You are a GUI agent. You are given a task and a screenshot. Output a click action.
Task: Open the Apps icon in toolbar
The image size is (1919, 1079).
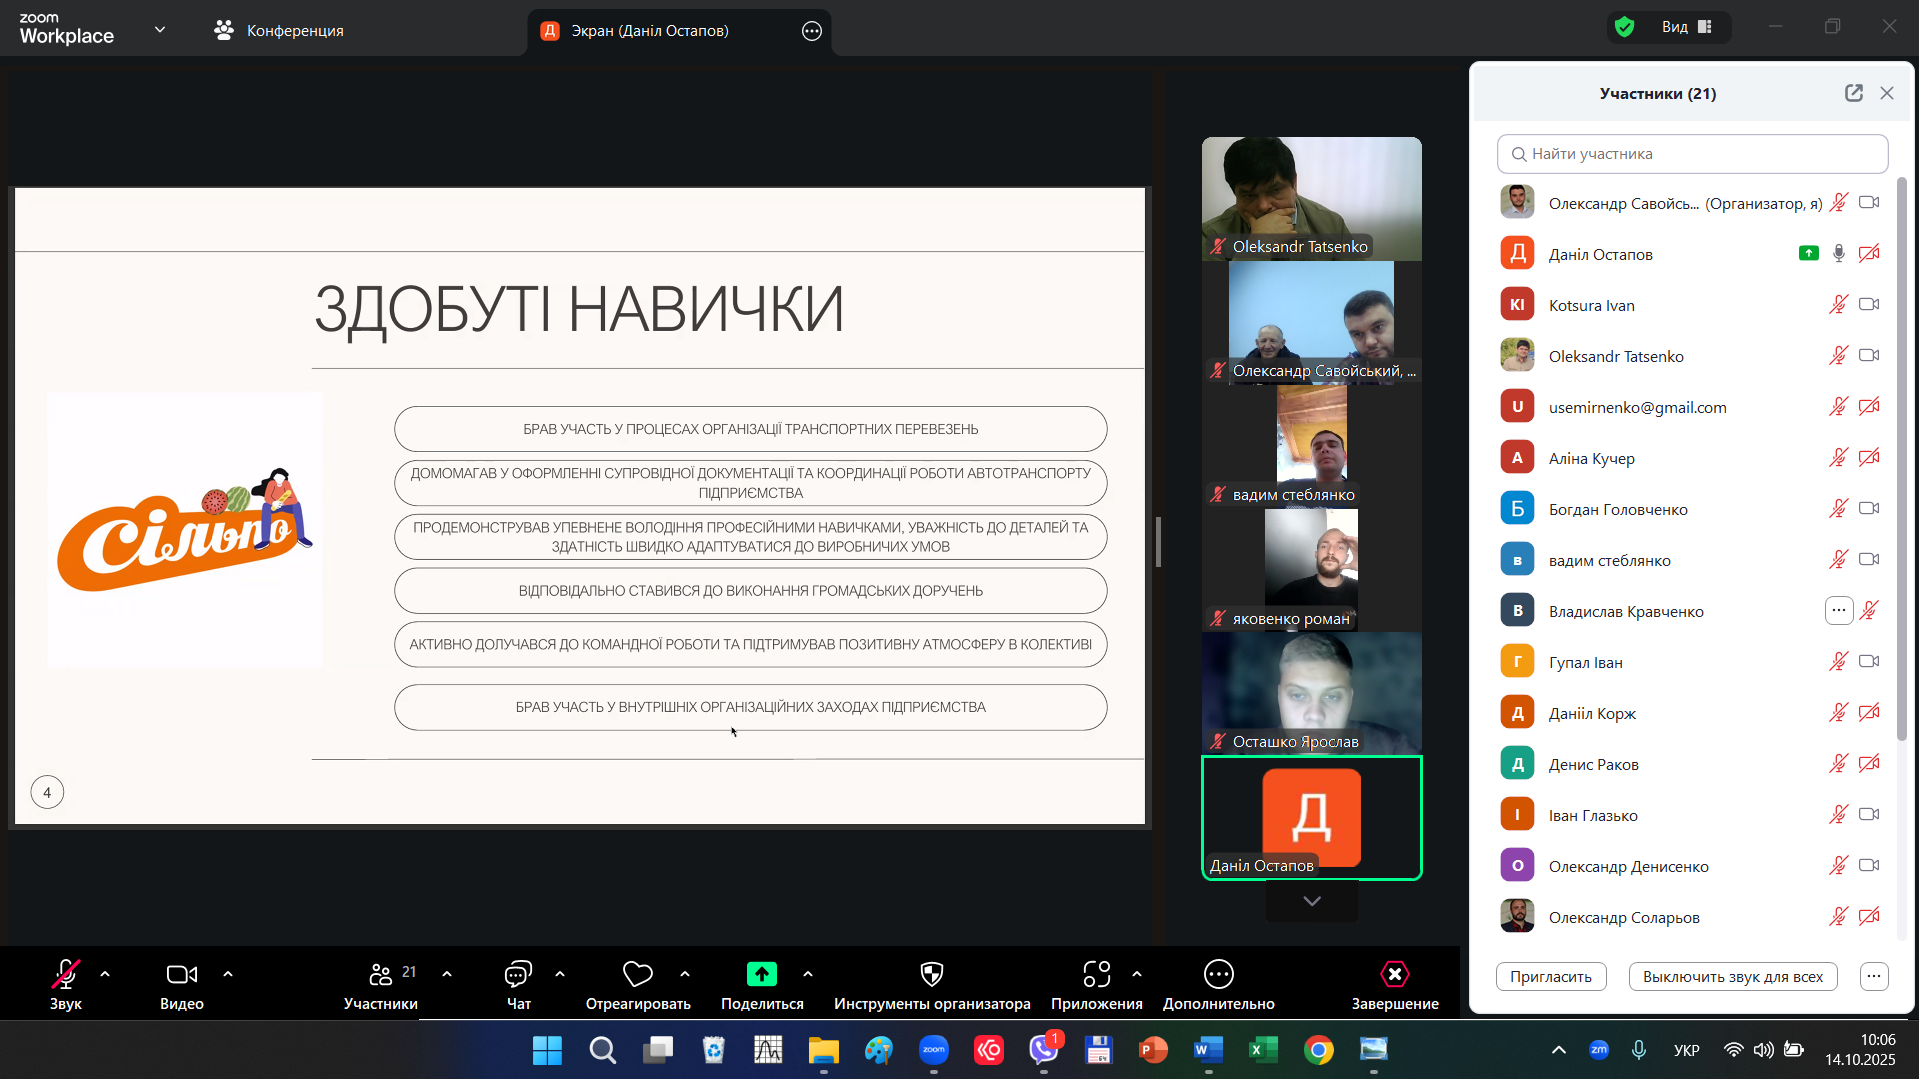pos(1096,974)
